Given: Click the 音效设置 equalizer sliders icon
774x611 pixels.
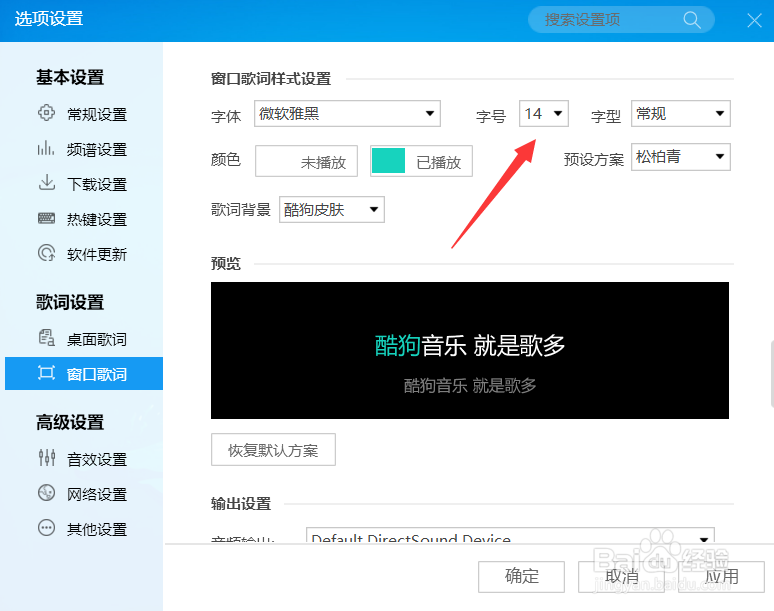Looking at the screenshot, I should tap(46, 458).
